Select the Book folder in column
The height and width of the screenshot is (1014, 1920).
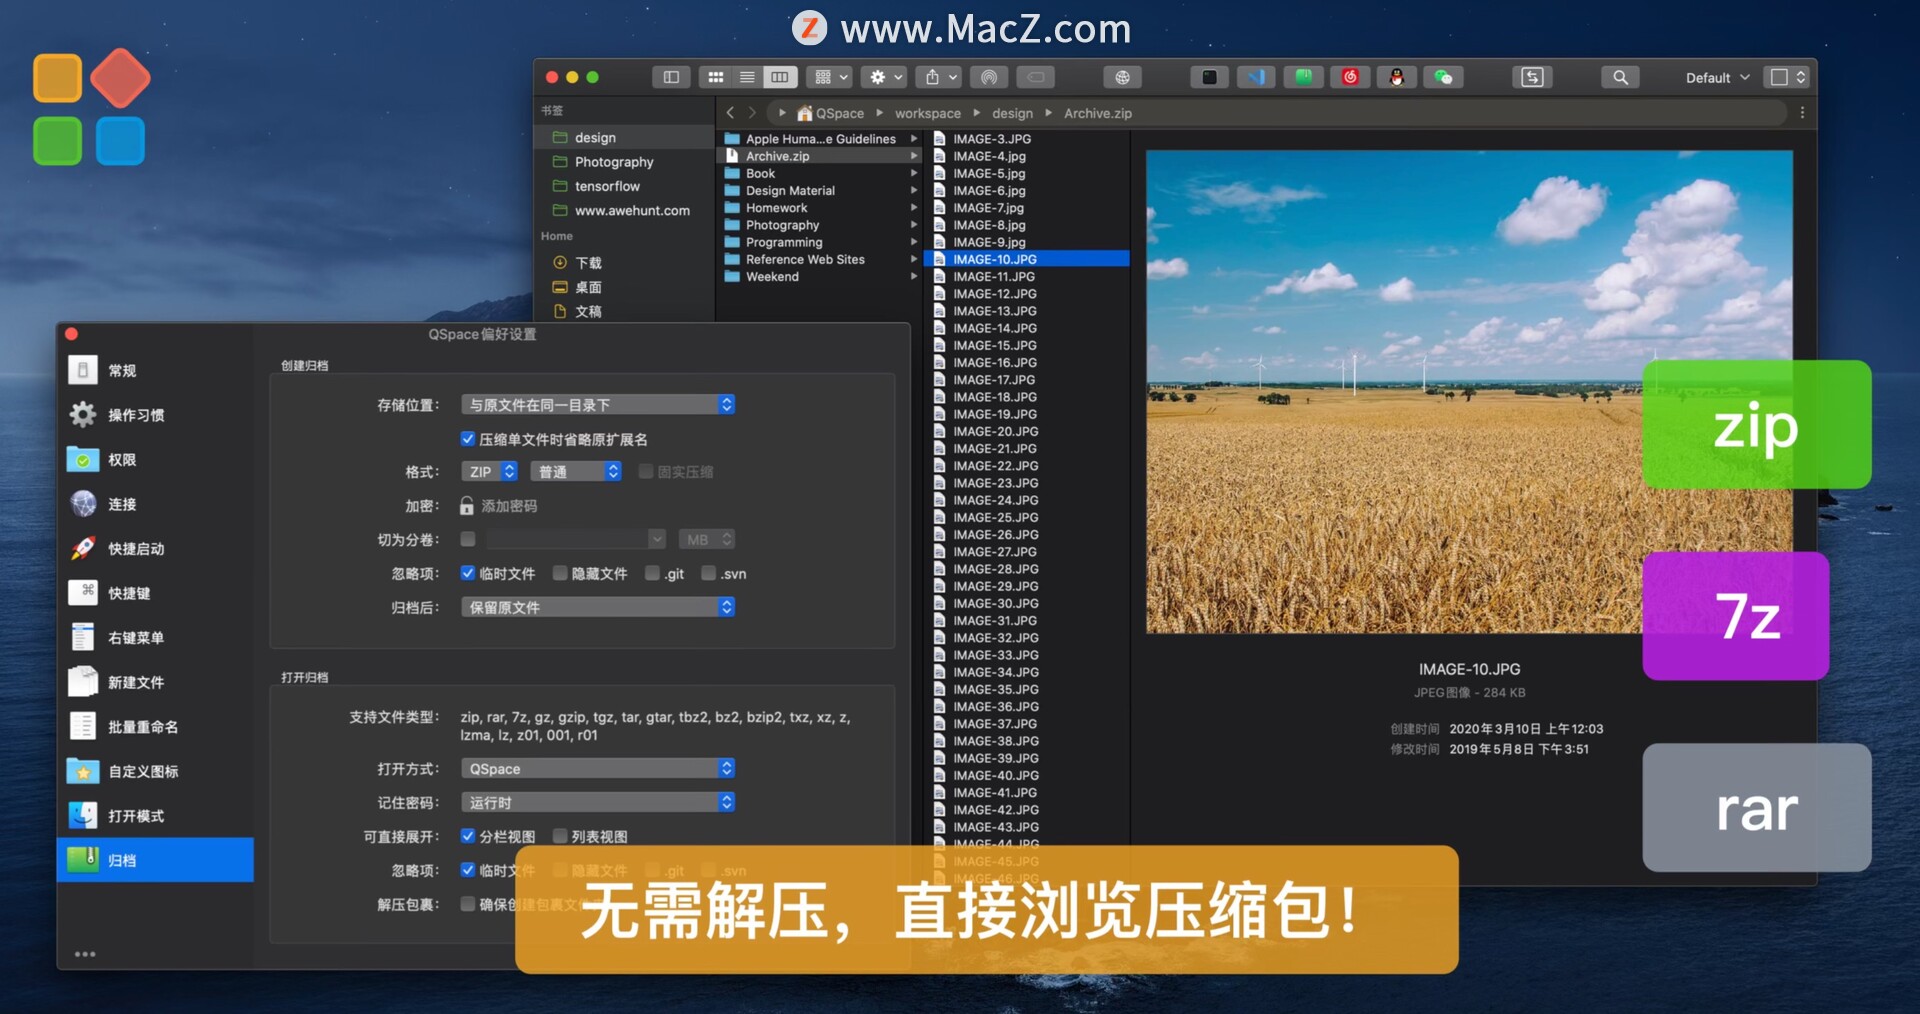pos(820,173)
